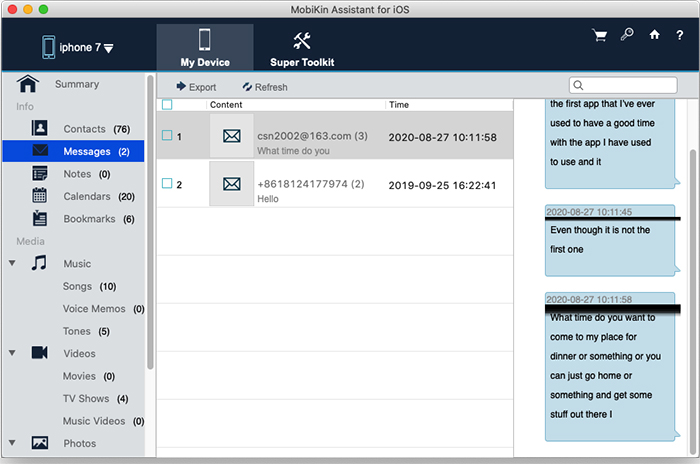Click the Time column header
The width and height of the screenshot is (700, 464).
399,105
